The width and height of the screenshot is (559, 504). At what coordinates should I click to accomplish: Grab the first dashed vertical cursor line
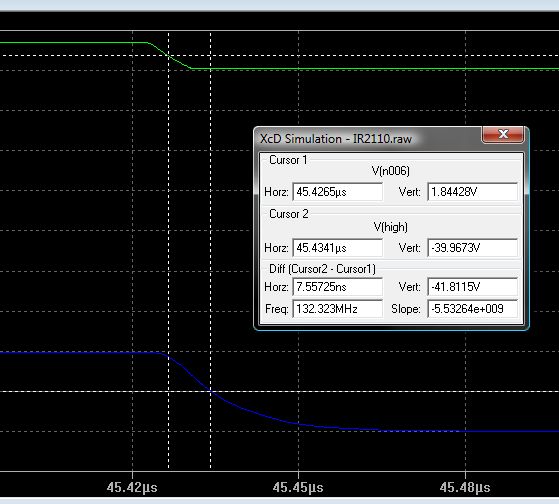click(x=169, y=250)
